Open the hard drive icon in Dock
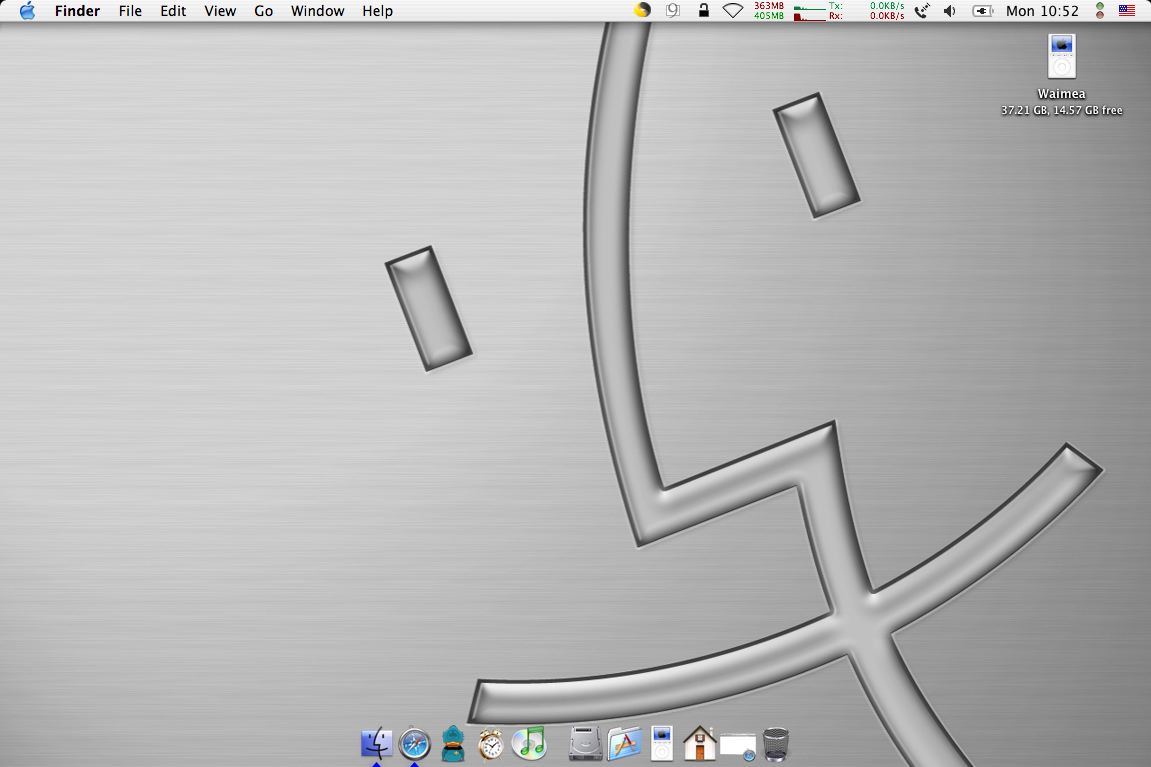 tap(586, 744)
